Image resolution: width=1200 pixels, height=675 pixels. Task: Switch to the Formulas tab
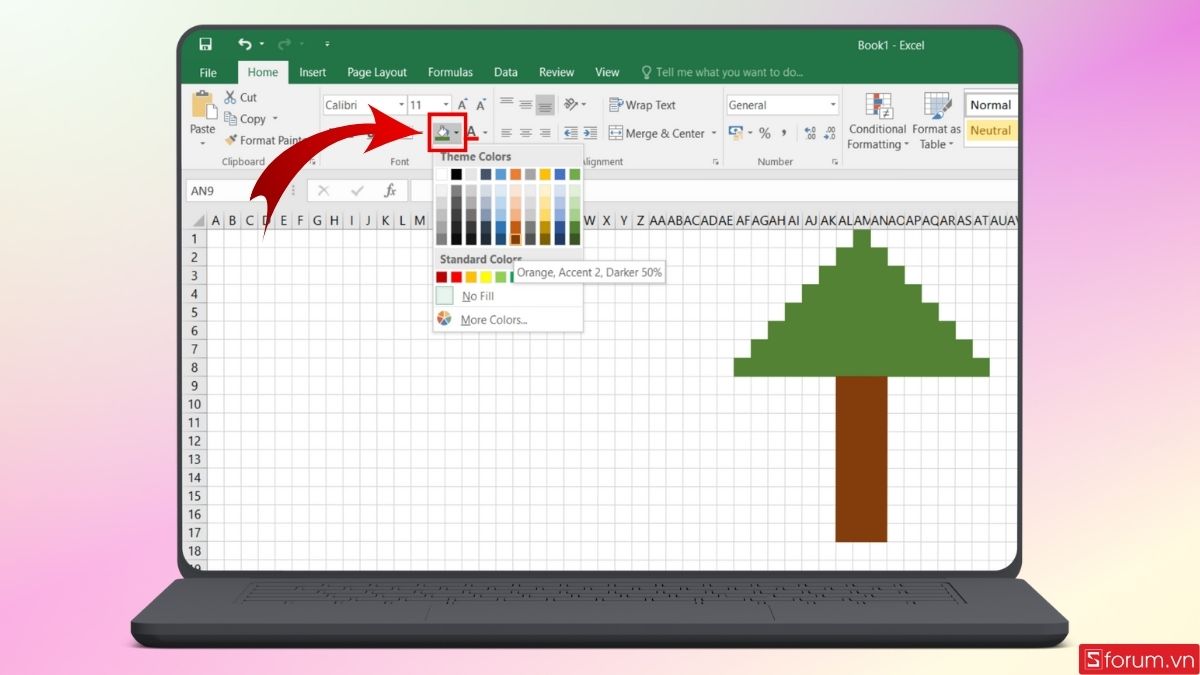(450, 72)
